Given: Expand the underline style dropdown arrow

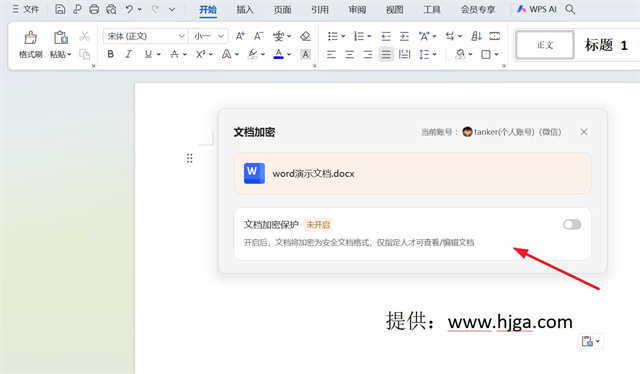Looking at the screenshot, I should pyautogui.click(x=158, y=54).
